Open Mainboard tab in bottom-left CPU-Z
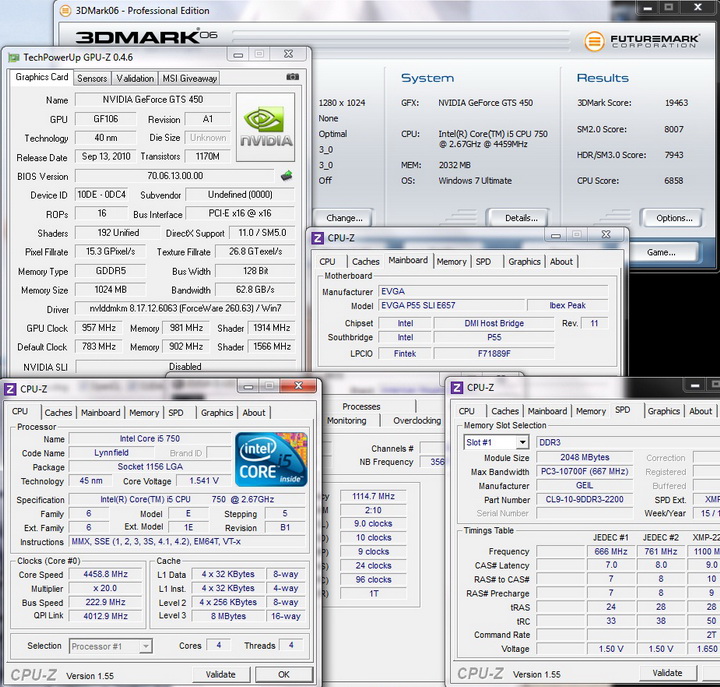The image size is (720, 687). 101,412
